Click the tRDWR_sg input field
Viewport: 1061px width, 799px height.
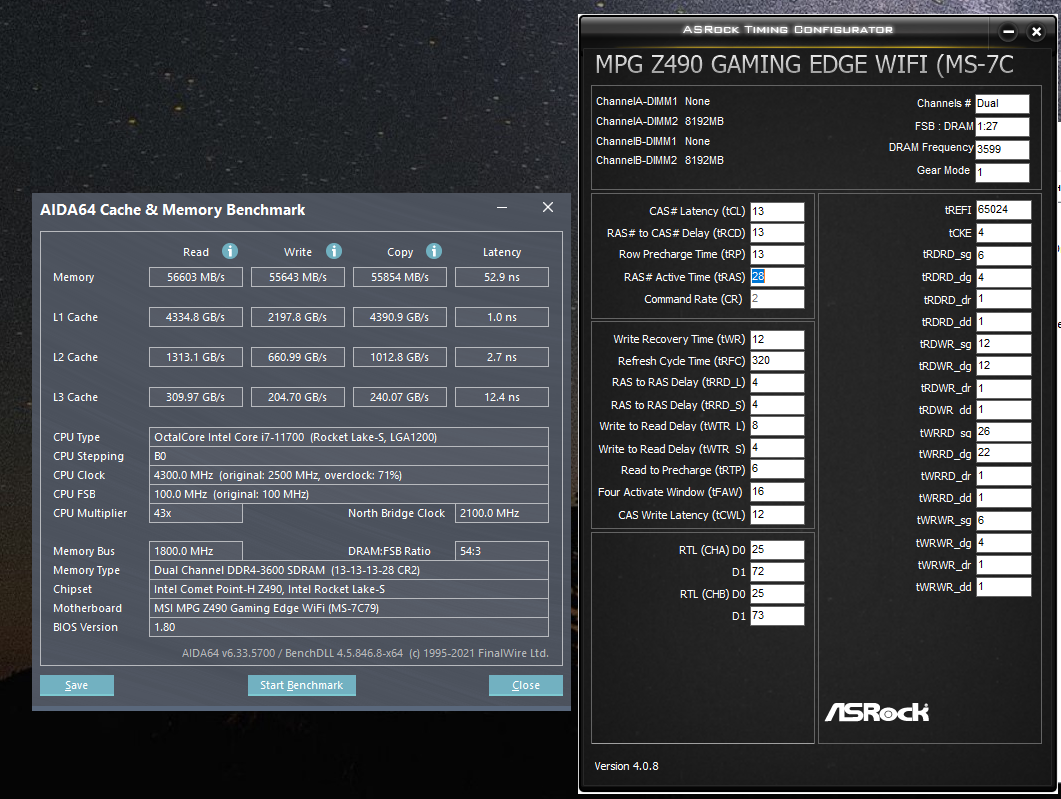coord(1003,344)
